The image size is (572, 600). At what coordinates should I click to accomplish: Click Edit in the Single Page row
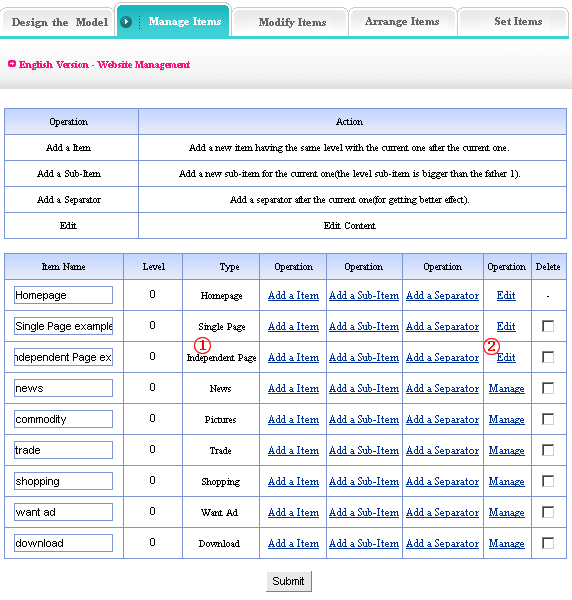[506, 326]
